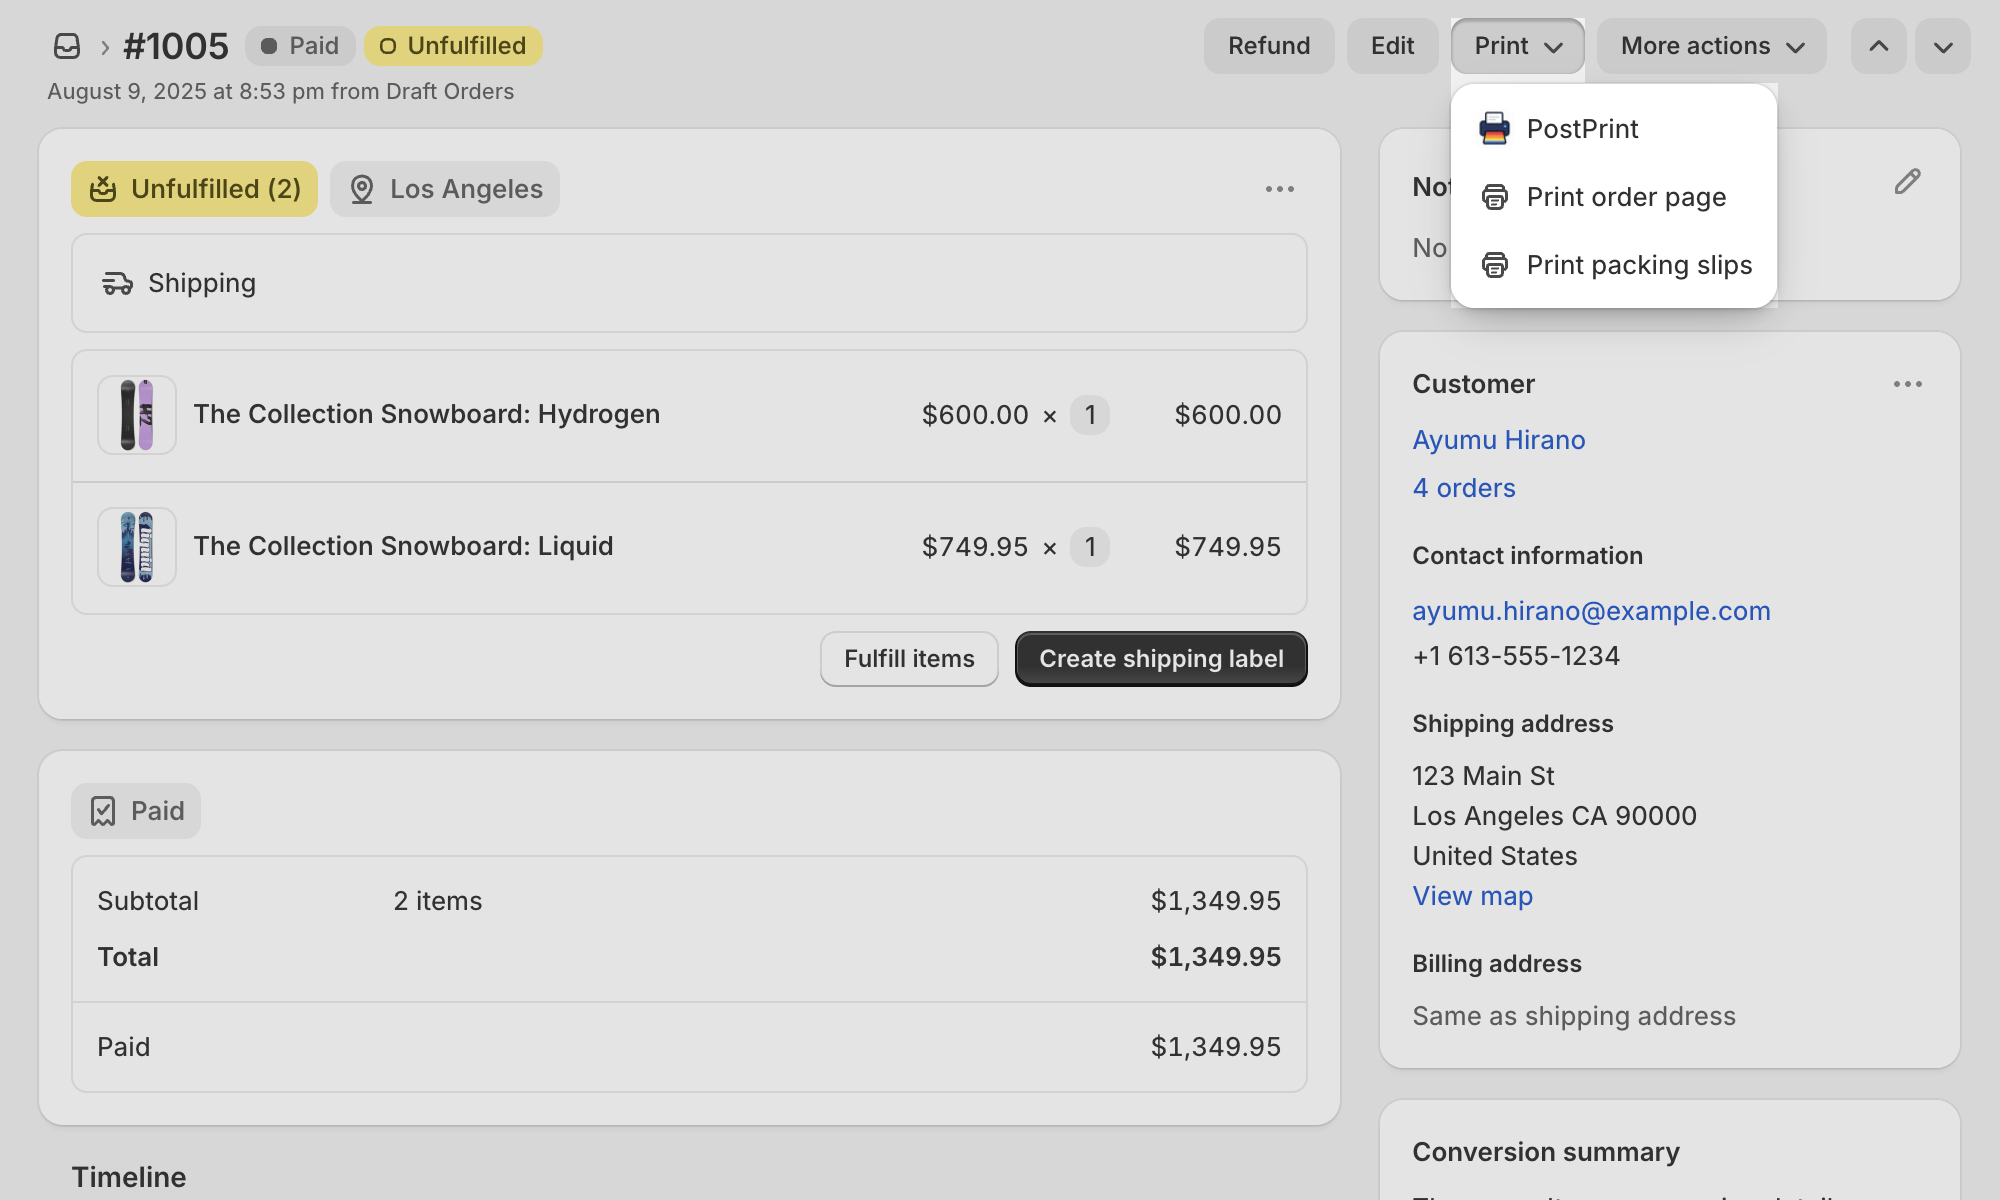The height and width of the screenshot is (1200, 2000).
Task: Click the location pin icon next to Los Angeles
Action: click(362, 188)
